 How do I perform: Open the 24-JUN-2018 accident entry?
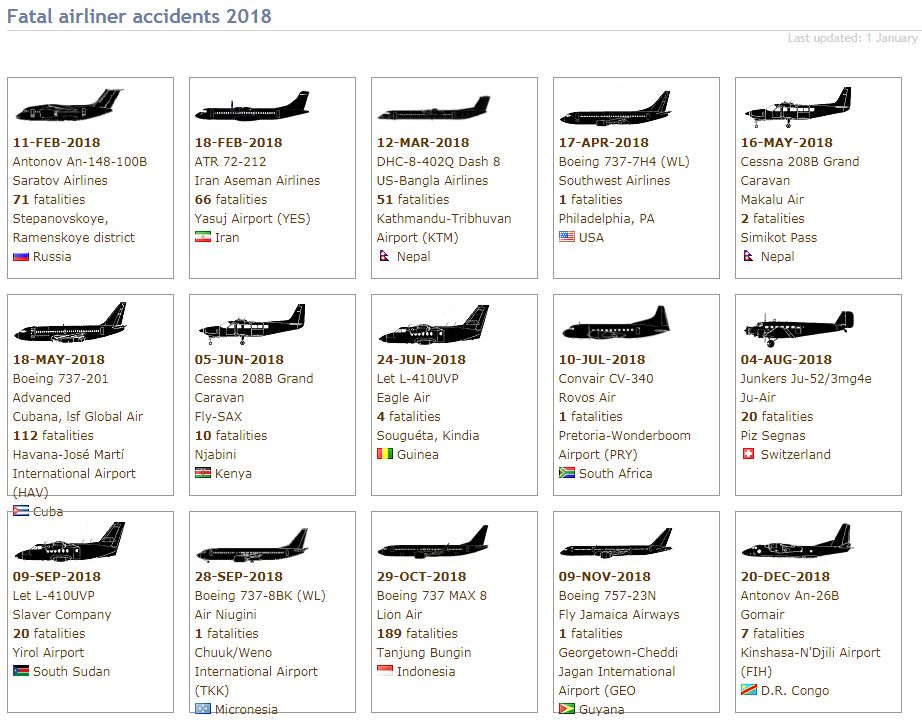[x=421, y=359]
